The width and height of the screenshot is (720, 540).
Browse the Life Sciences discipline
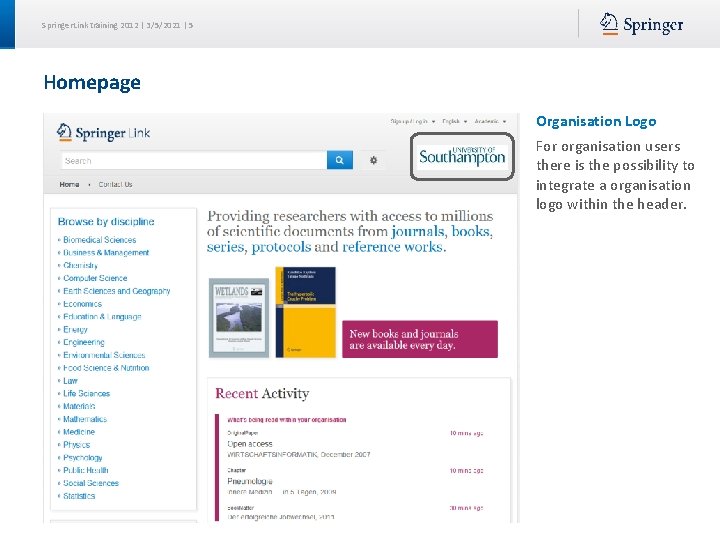click(x=87, y=394)
